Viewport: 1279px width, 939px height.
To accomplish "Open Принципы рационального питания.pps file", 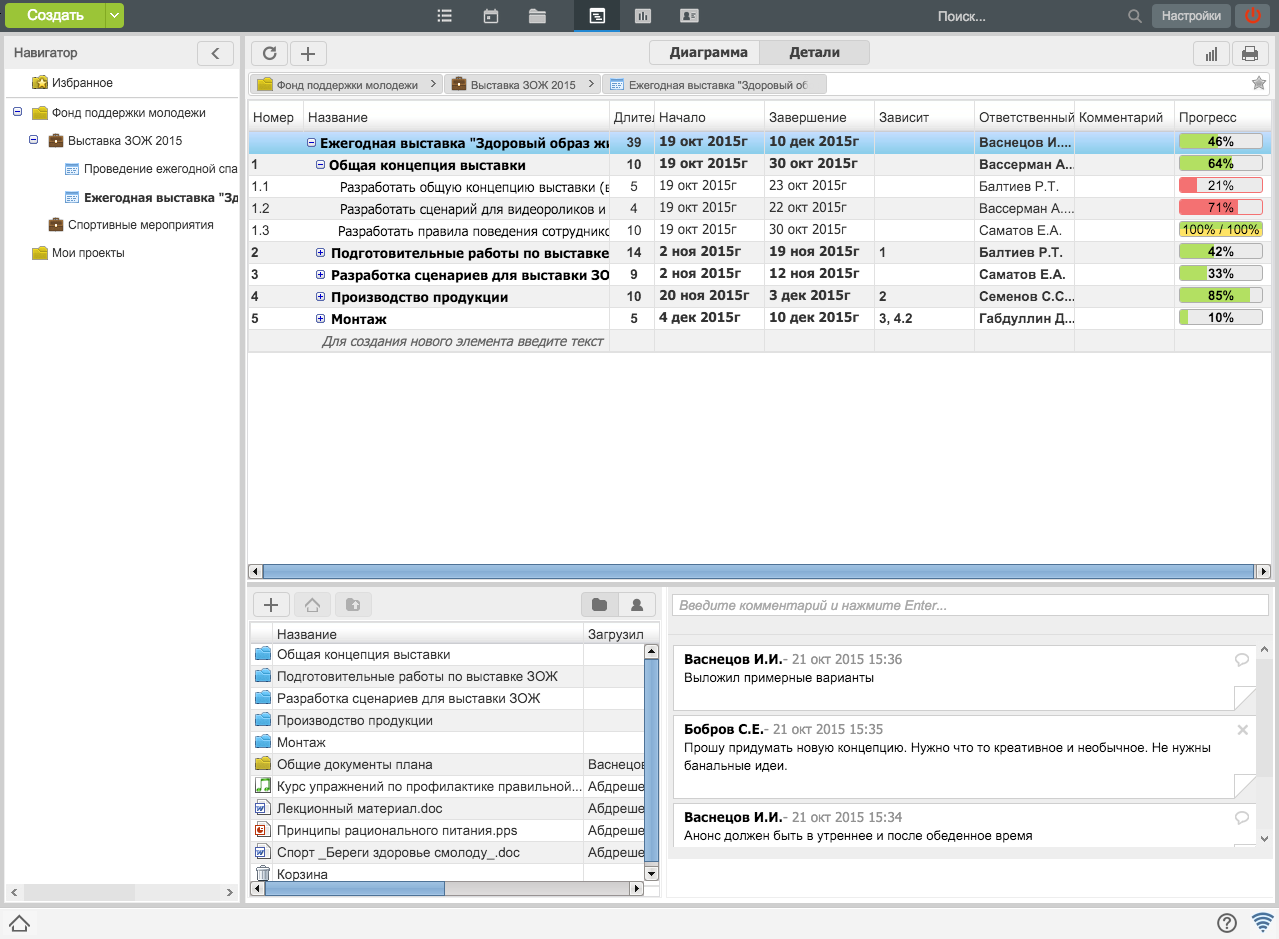I will [396, 830].
